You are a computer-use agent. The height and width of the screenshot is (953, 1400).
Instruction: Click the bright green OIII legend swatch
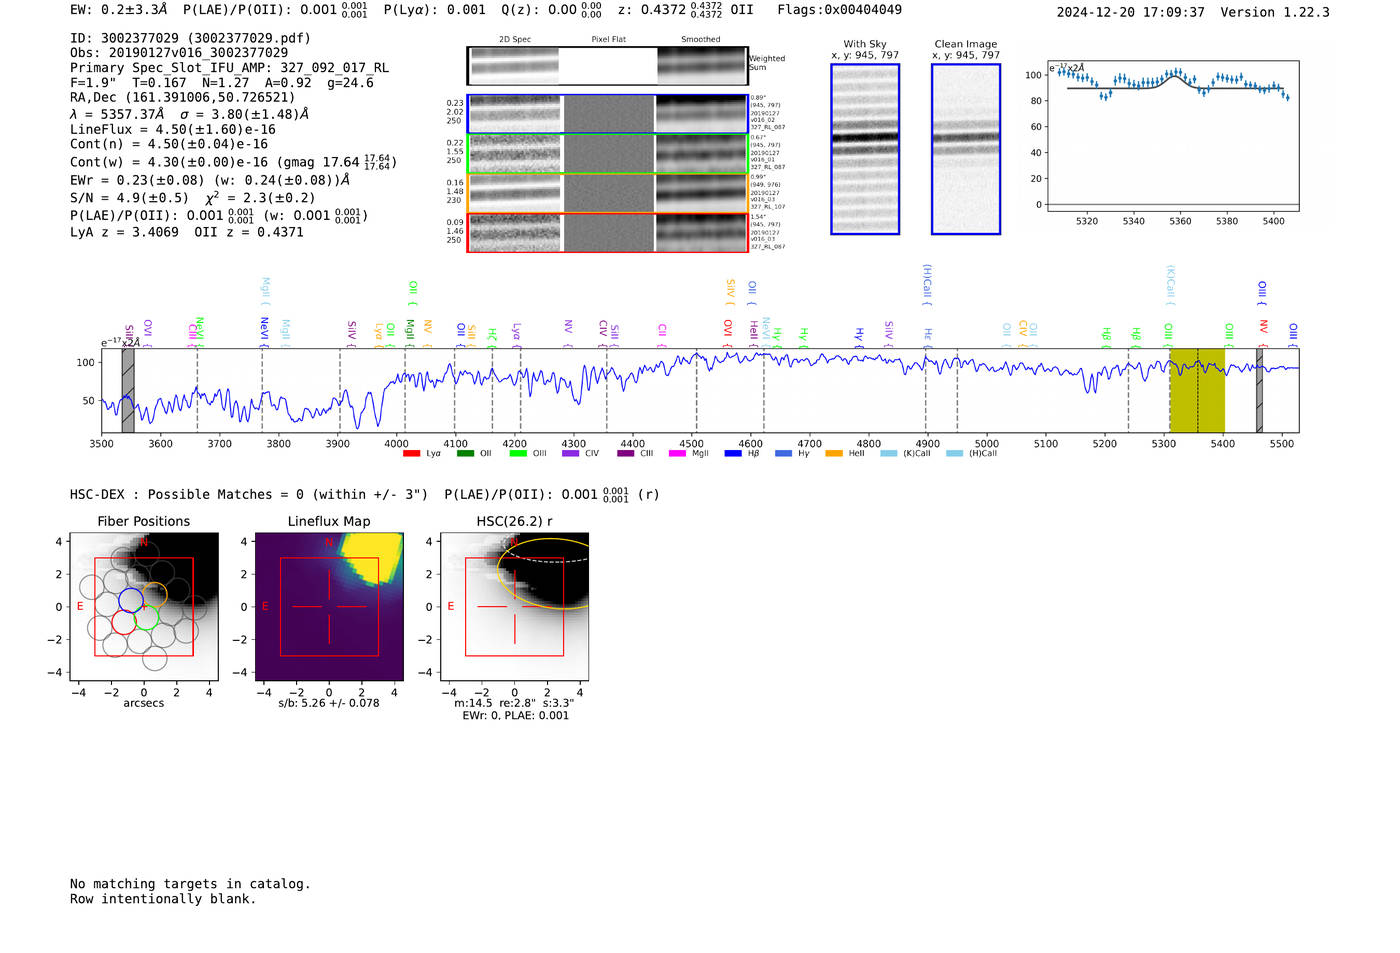(x=518, y=454)
